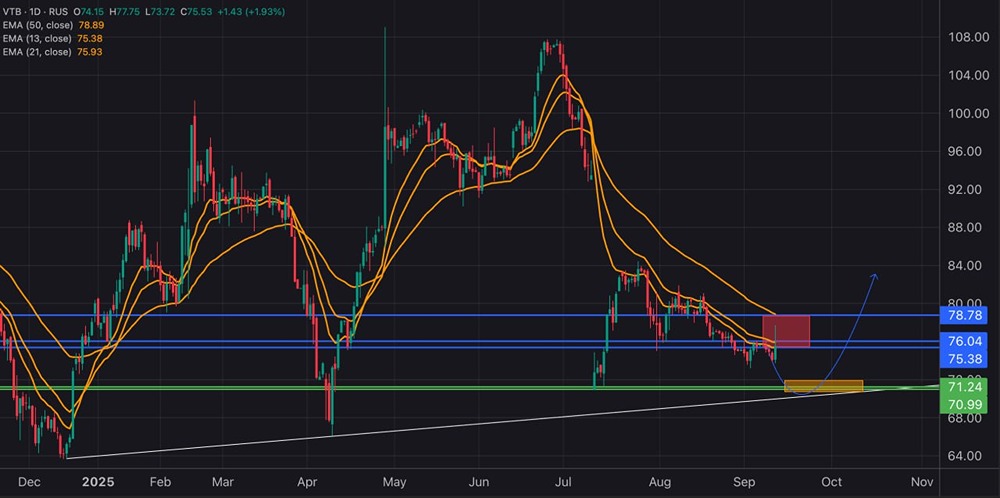Click the 78.78 blue price label
Screen dimensions: 1000x498
coord(964,315)
